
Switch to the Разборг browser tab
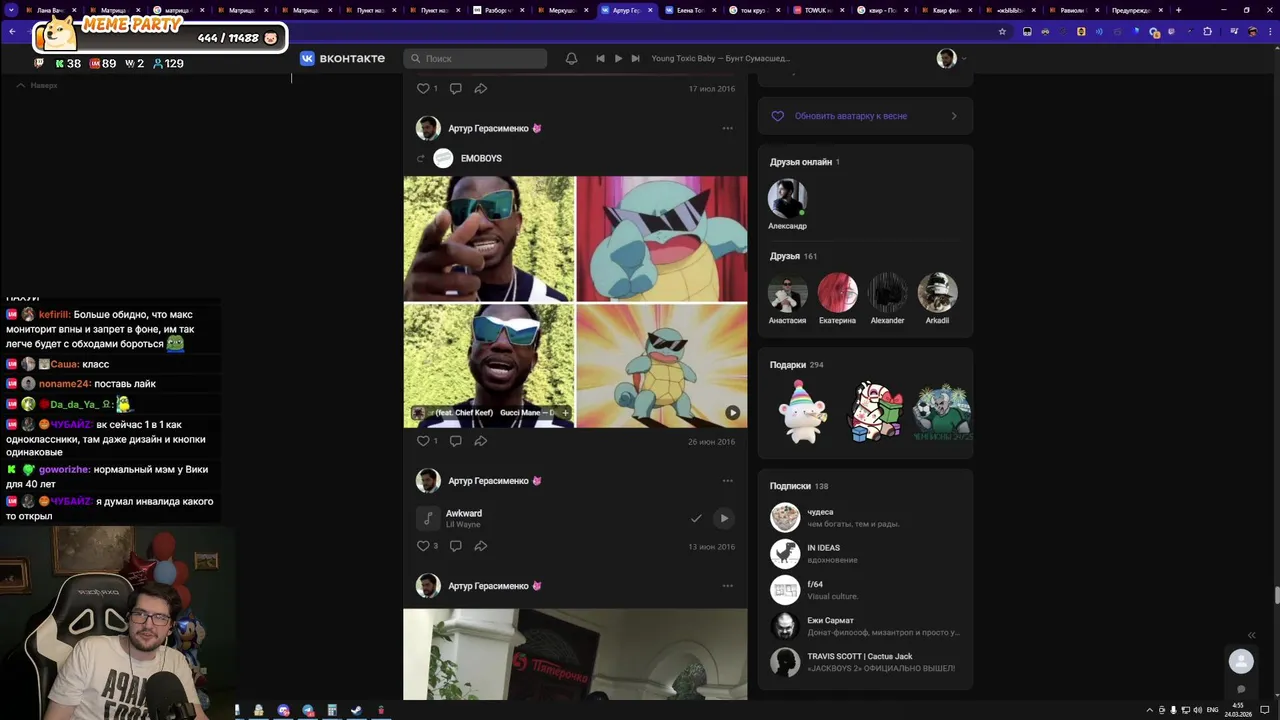coord(497,10)
